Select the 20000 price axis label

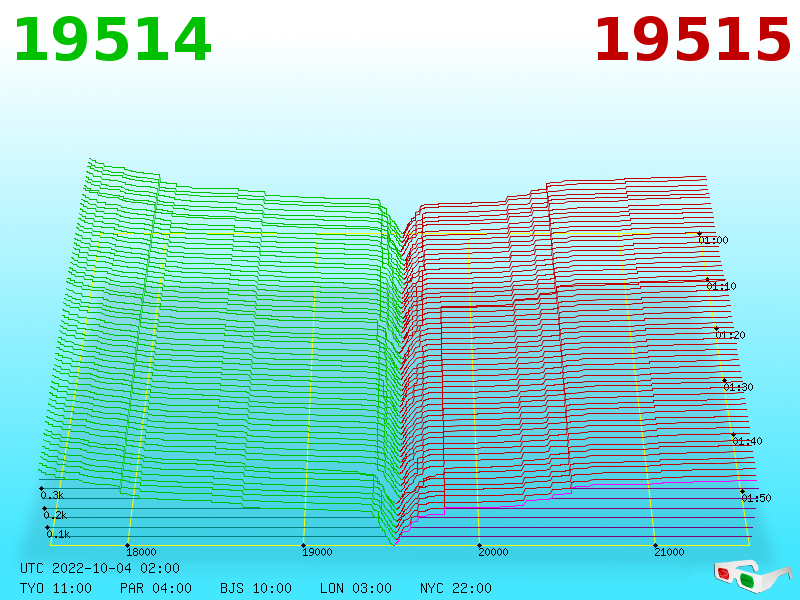(493, 552)
